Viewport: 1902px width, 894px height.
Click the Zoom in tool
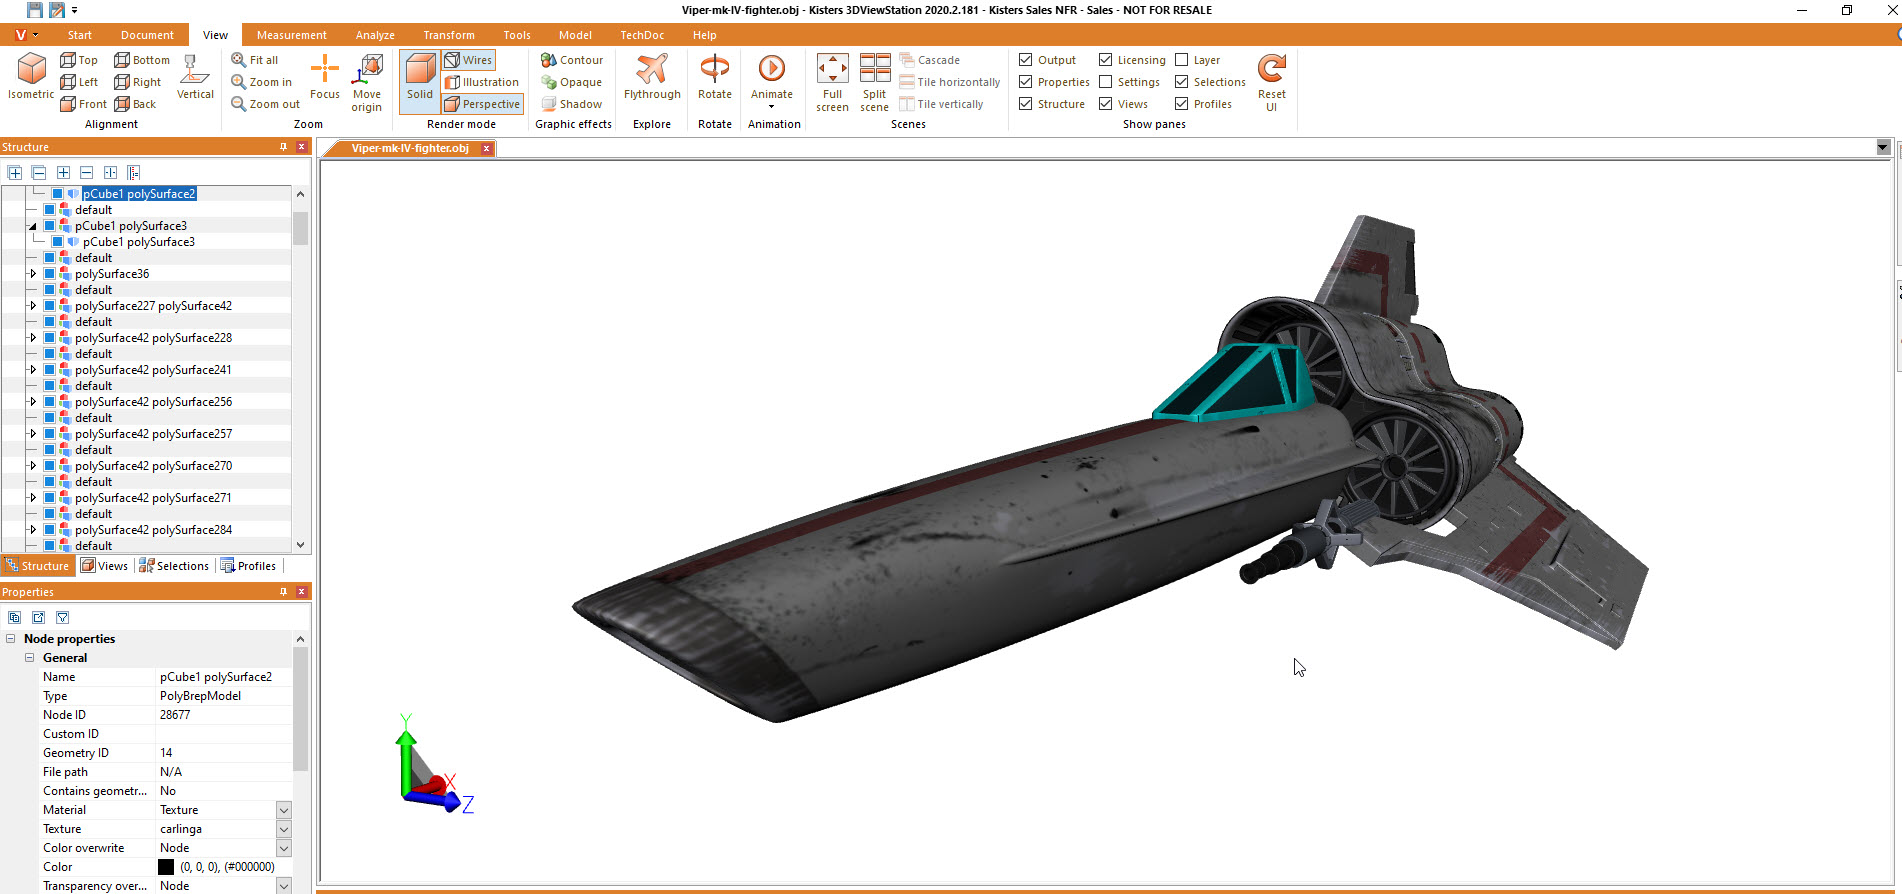pyautogui.click(x=262, y=82)
